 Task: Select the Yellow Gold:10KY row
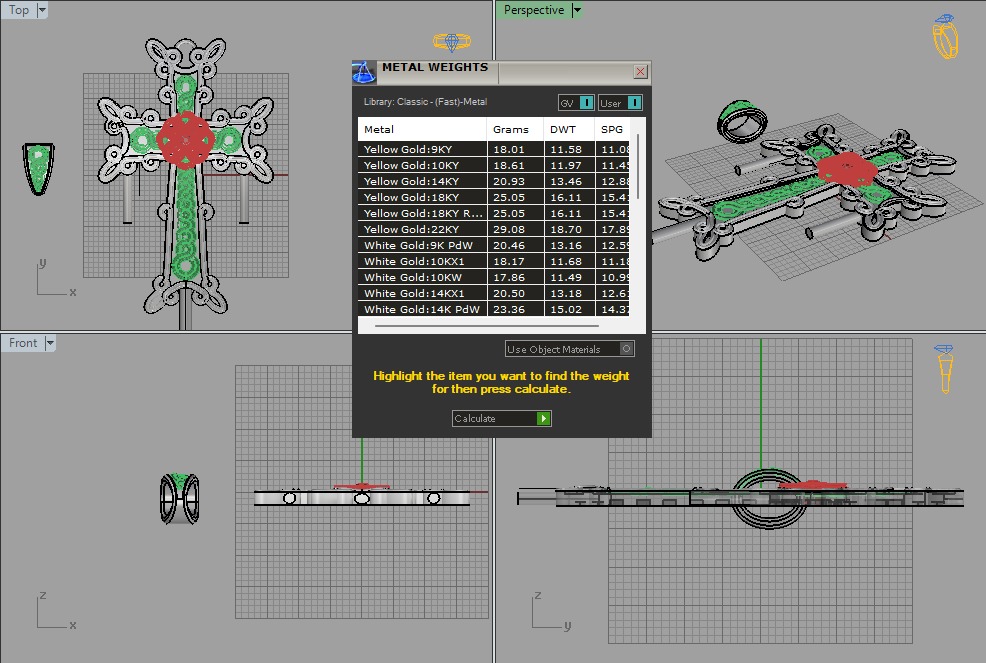click(x=494, y=165)
